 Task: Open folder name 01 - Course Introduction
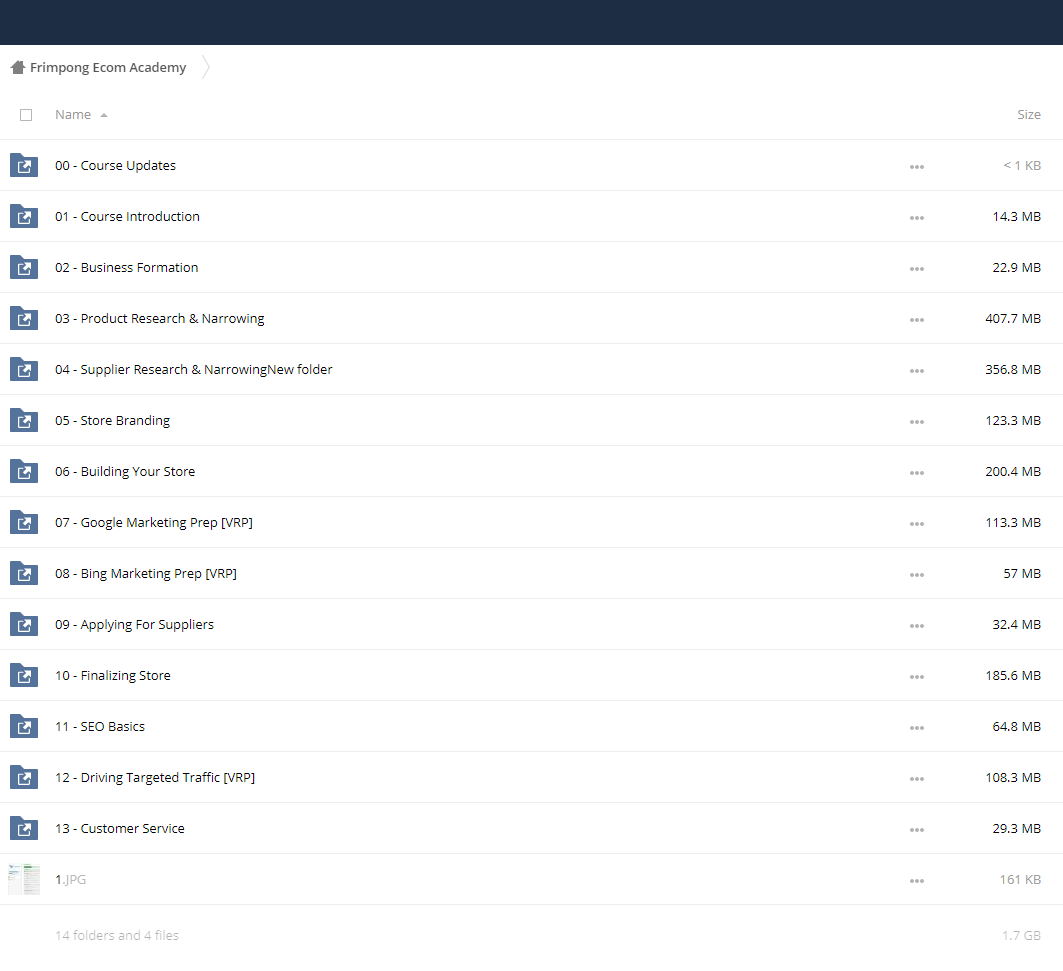(127, 216)
